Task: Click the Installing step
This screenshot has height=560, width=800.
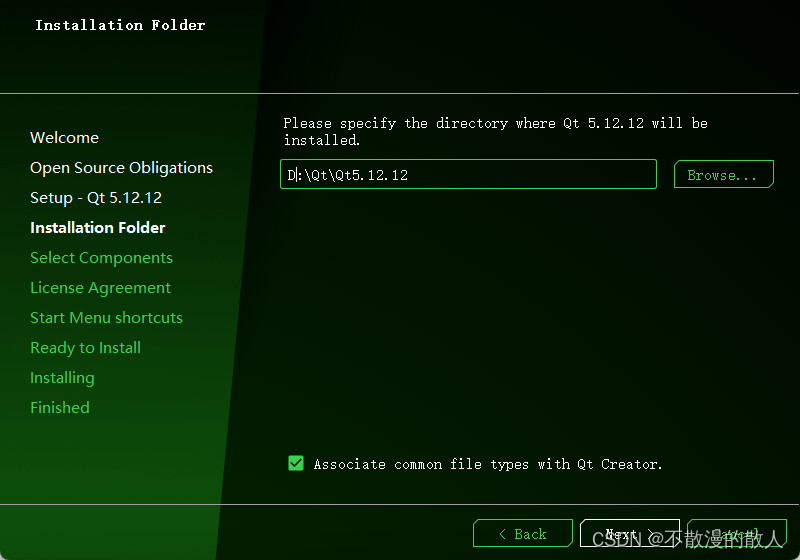Action: point(62,378)
